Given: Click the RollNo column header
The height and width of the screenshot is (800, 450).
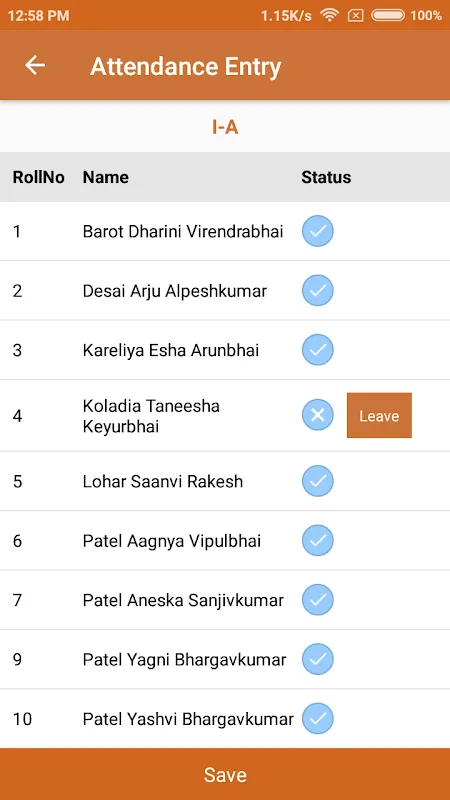Looking at the screenshot, I should point(39,177).
